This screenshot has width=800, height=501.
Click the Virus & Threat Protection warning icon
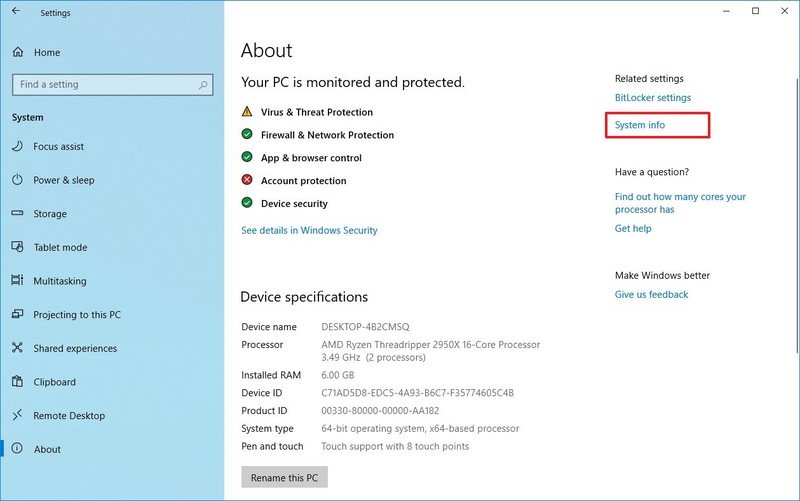[x=247, y=112]
